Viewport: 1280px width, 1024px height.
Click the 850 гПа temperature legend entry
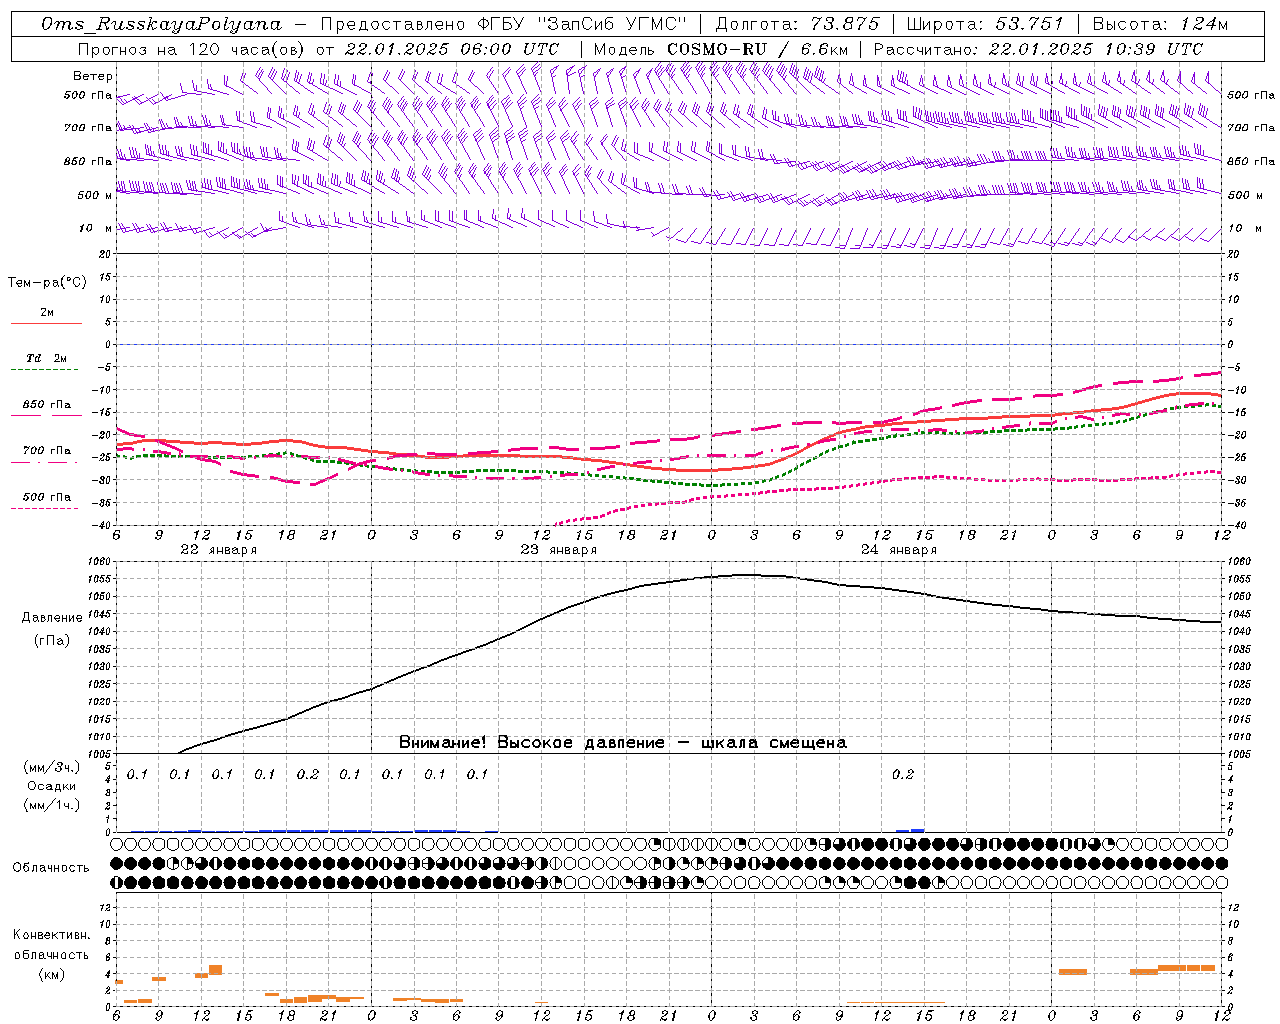click(x=47, y=405)
